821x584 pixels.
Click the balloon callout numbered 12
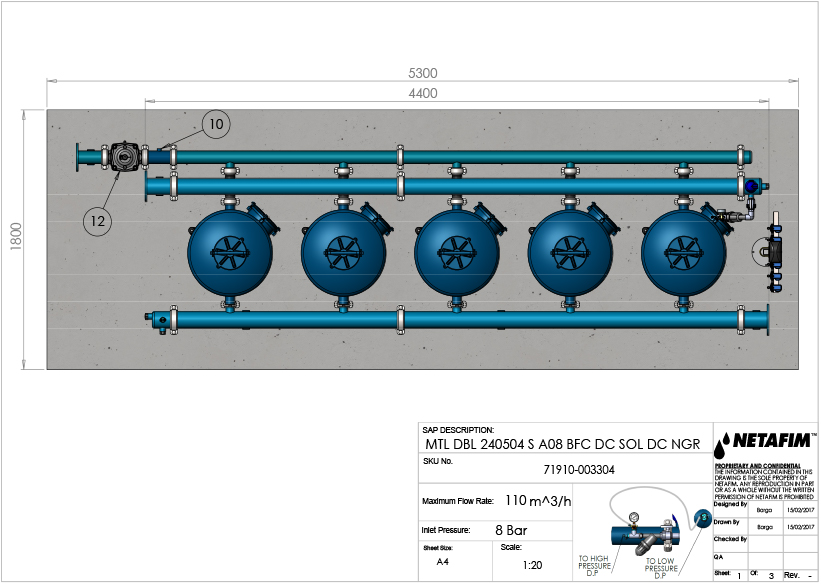pos(96,221)
